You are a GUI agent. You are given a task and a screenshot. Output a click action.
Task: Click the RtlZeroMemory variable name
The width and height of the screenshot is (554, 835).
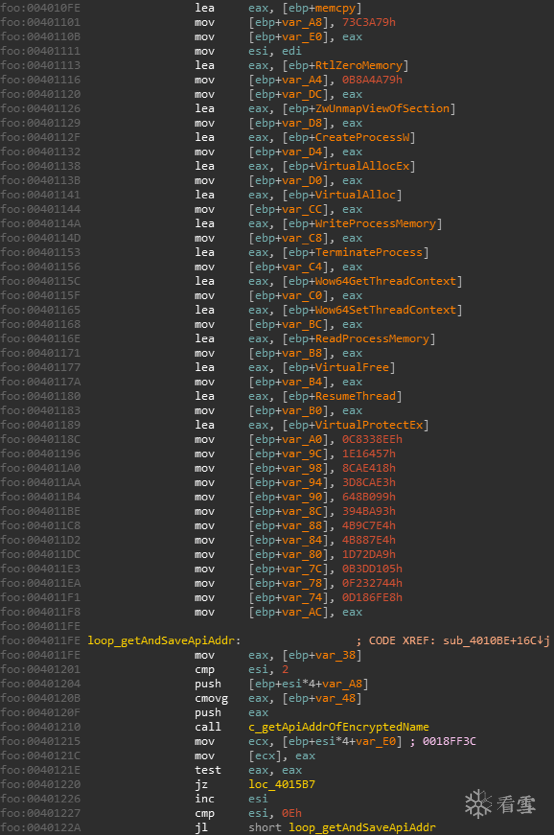click(x=359, y=66)
